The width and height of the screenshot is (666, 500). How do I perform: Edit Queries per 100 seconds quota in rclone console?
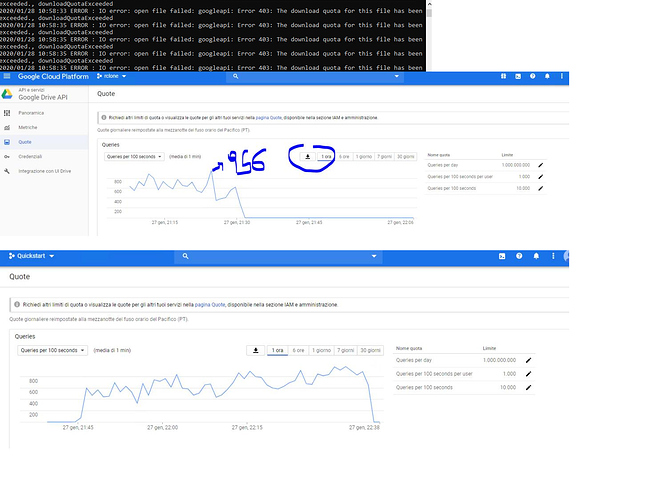pos(540,188)
